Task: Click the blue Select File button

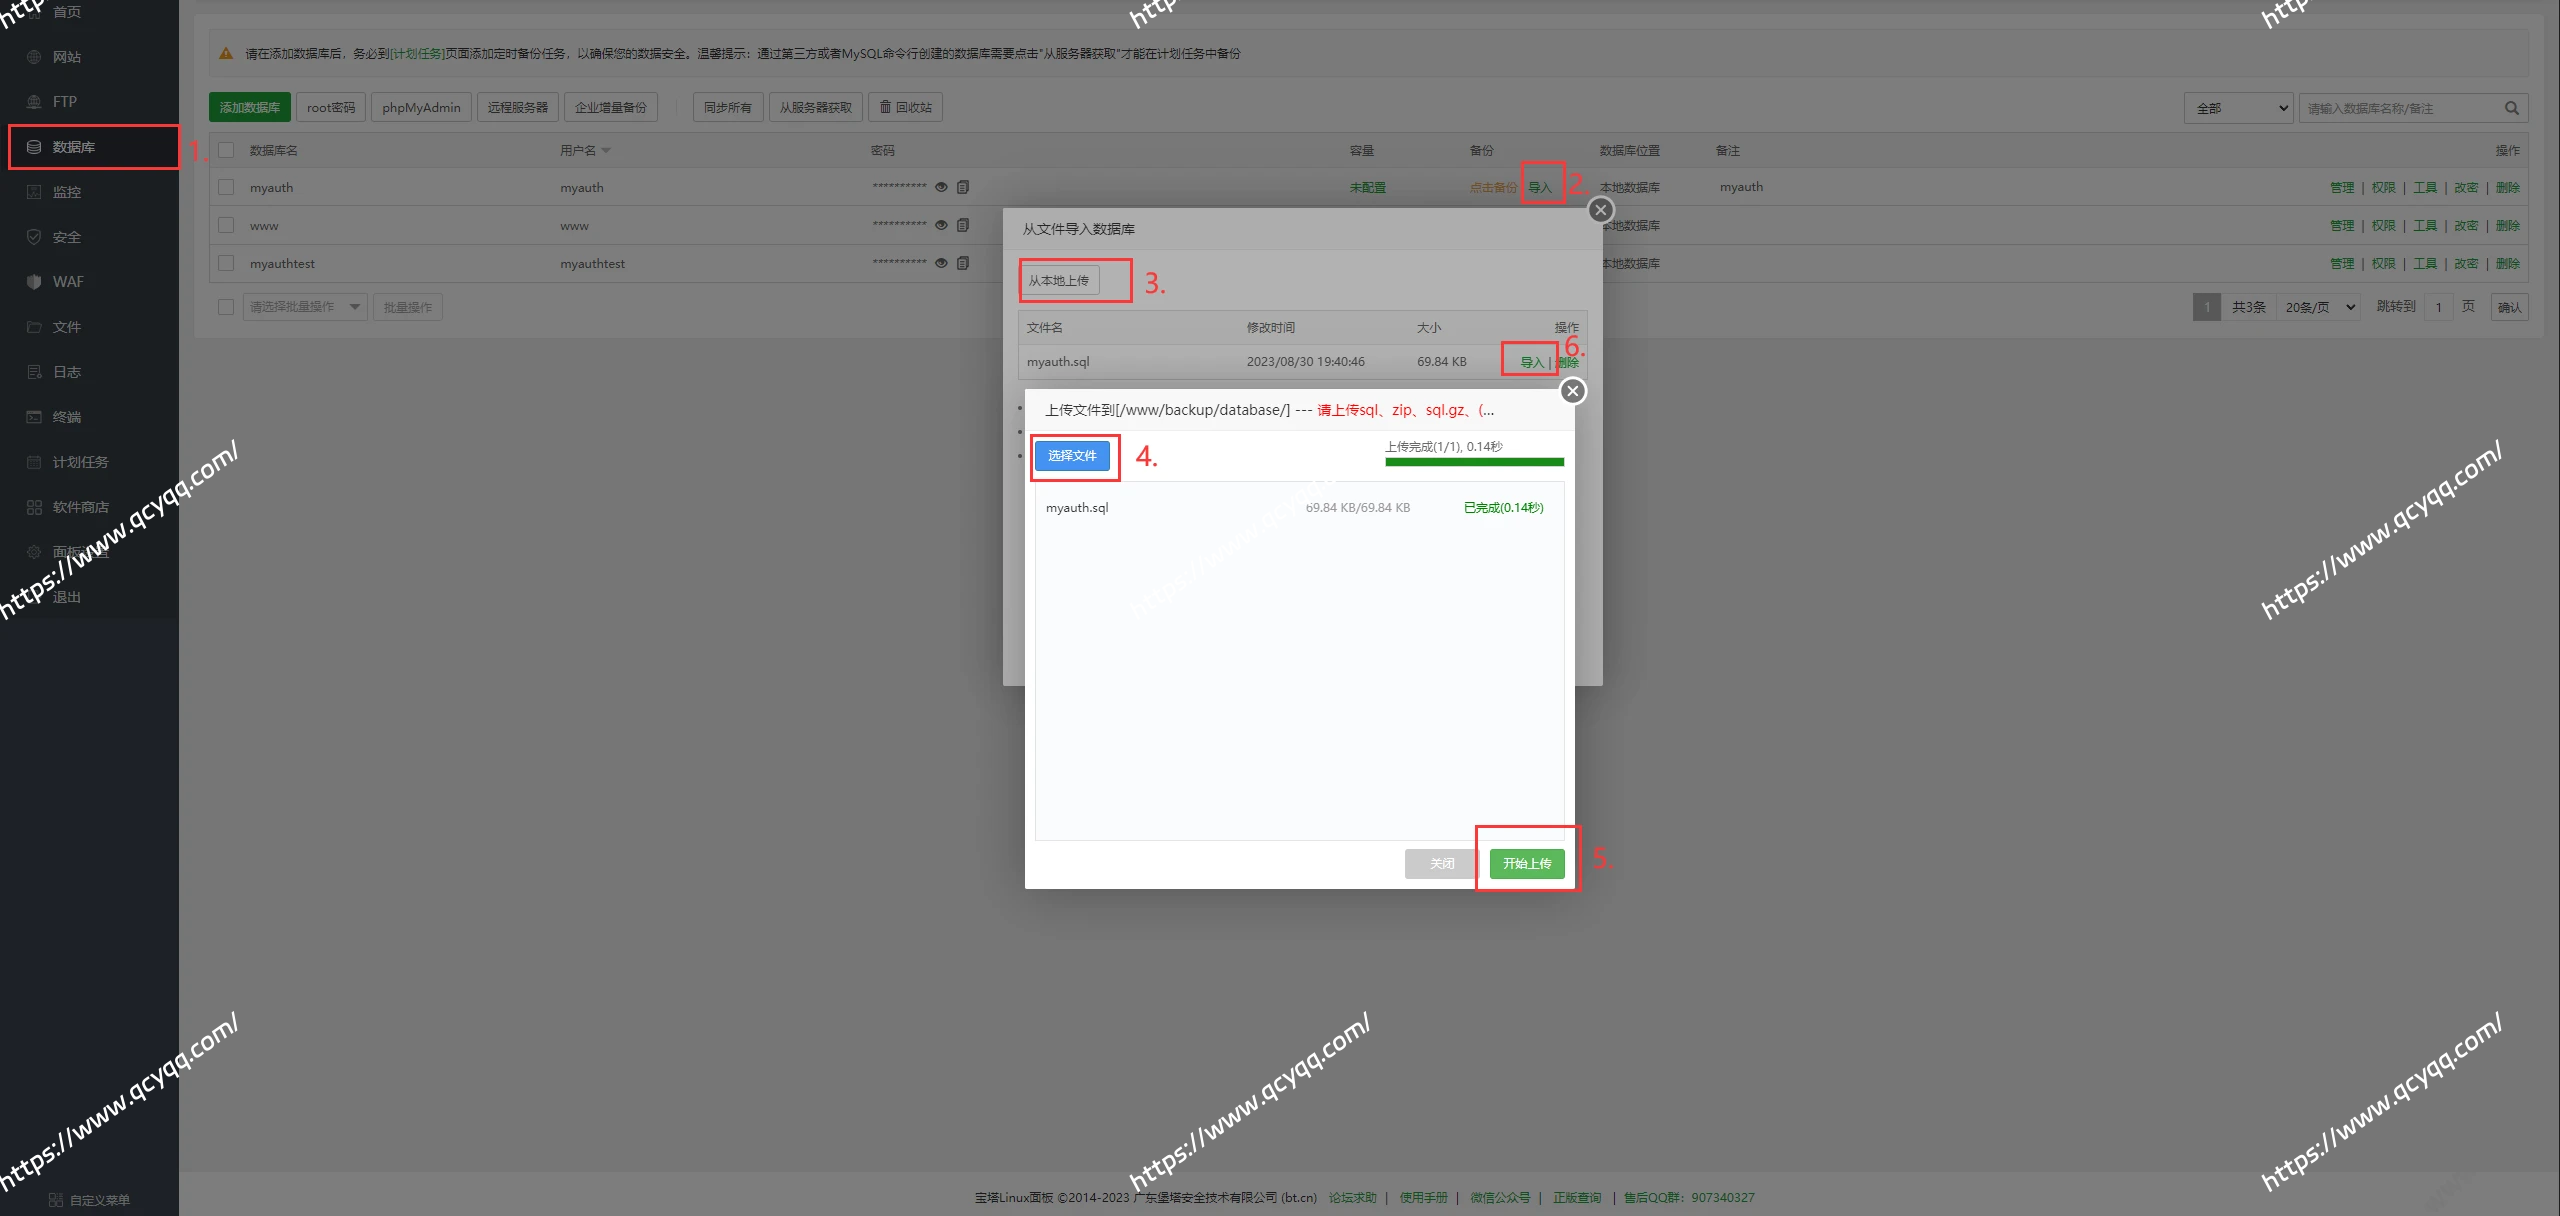Action: 1071,456
